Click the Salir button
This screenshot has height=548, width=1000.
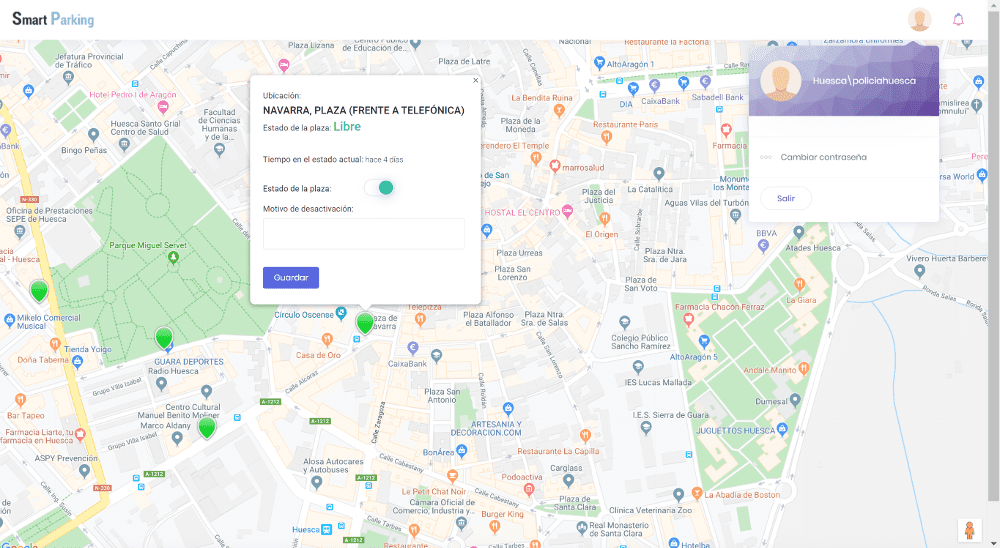click(786, 198)
